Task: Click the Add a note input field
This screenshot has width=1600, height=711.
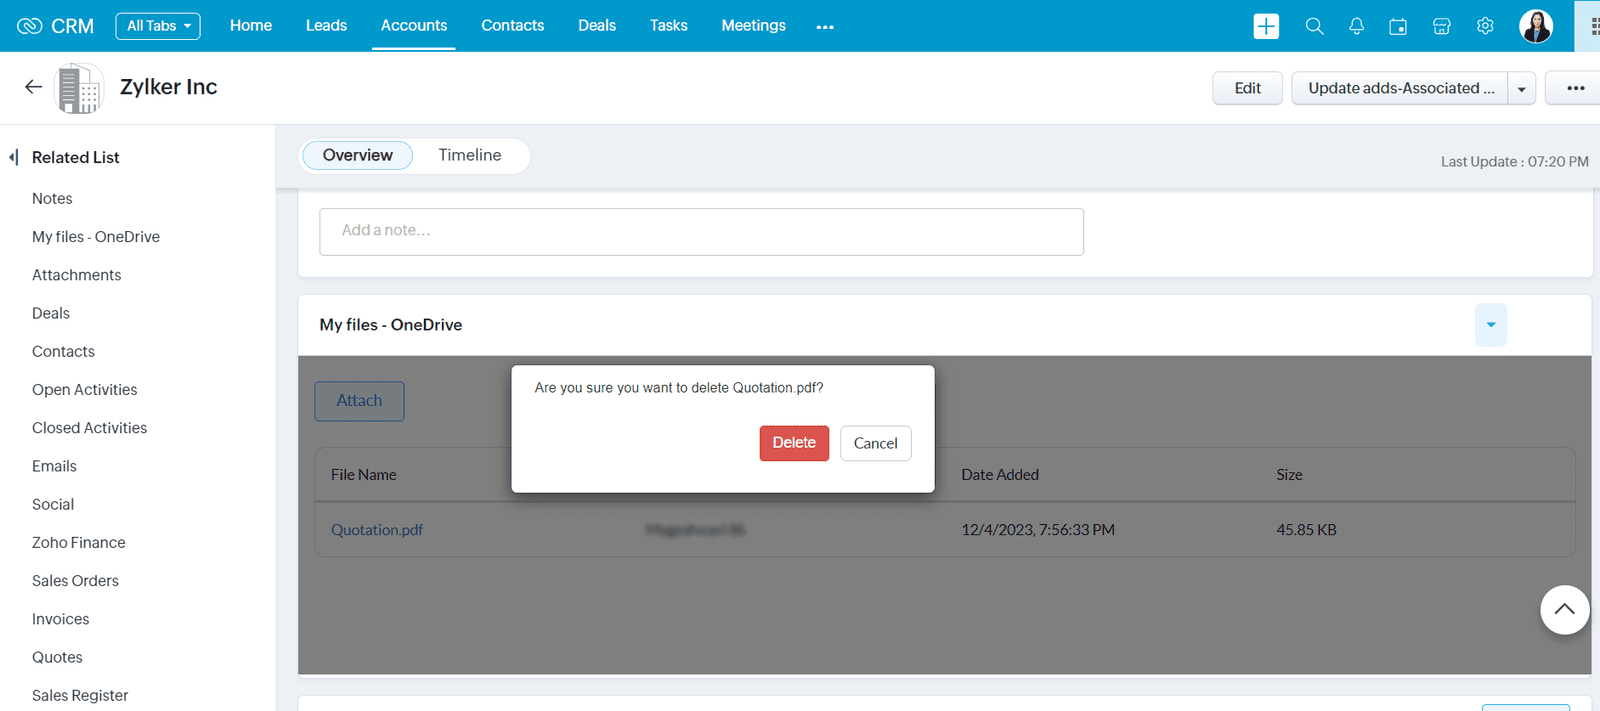Action: pyautogui.click(x=701, y=231)
